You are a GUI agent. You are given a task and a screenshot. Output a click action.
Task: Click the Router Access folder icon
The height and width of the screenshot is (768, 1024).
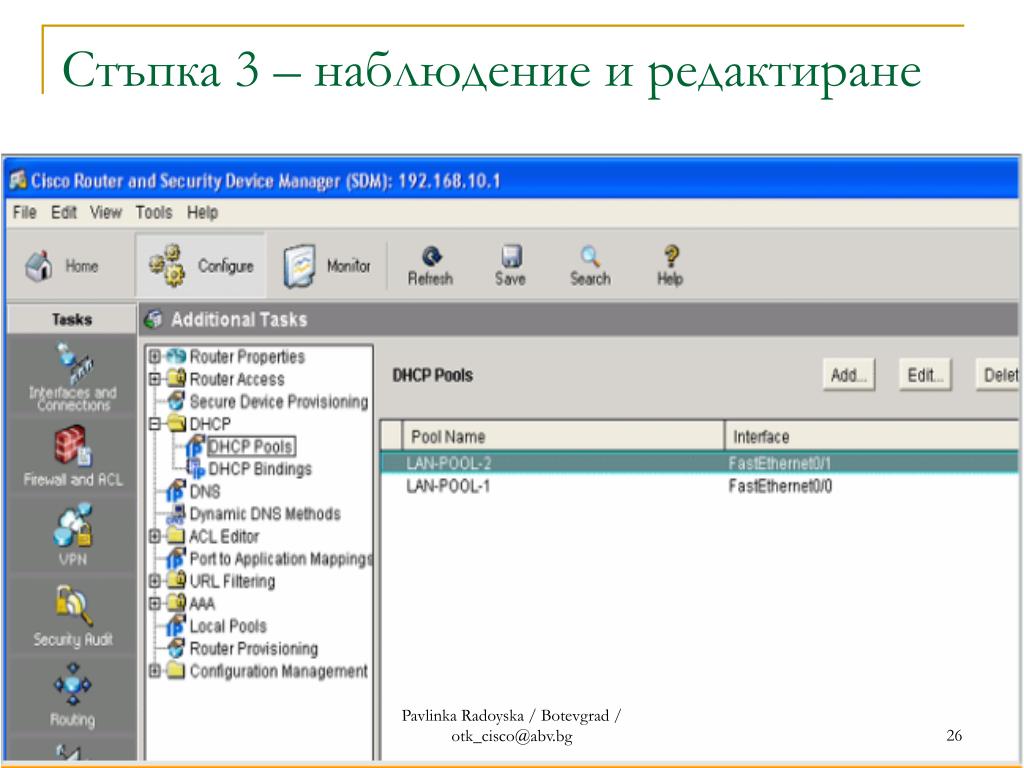[x=176, y=378]
